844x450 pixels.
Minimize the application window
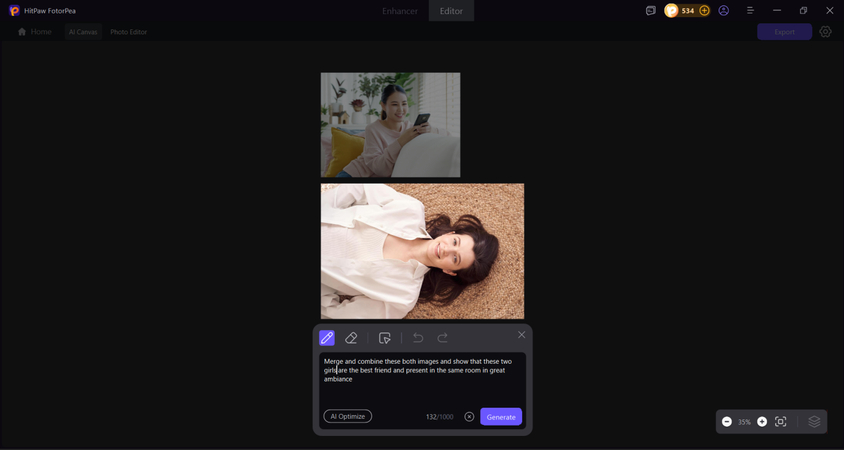click(777, 10)
